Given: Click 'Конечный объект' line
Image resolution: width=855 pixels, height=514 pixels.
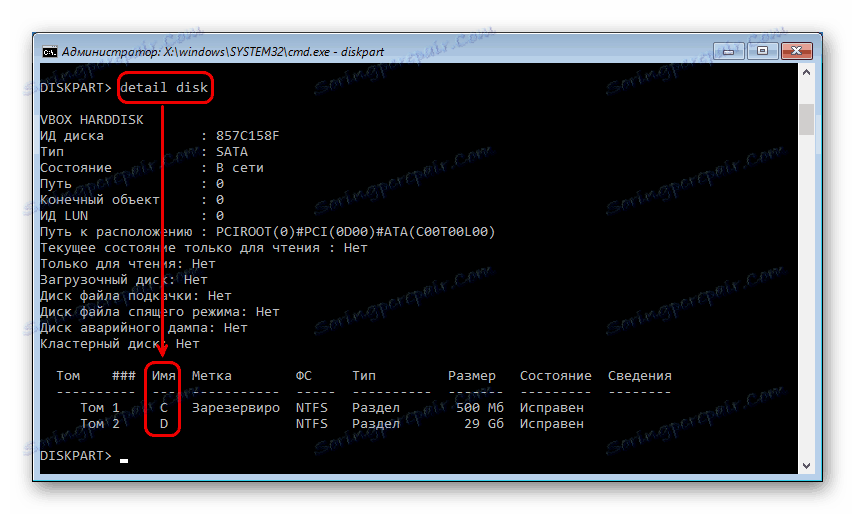Looking at the screenshot, I should coord(132,199).
